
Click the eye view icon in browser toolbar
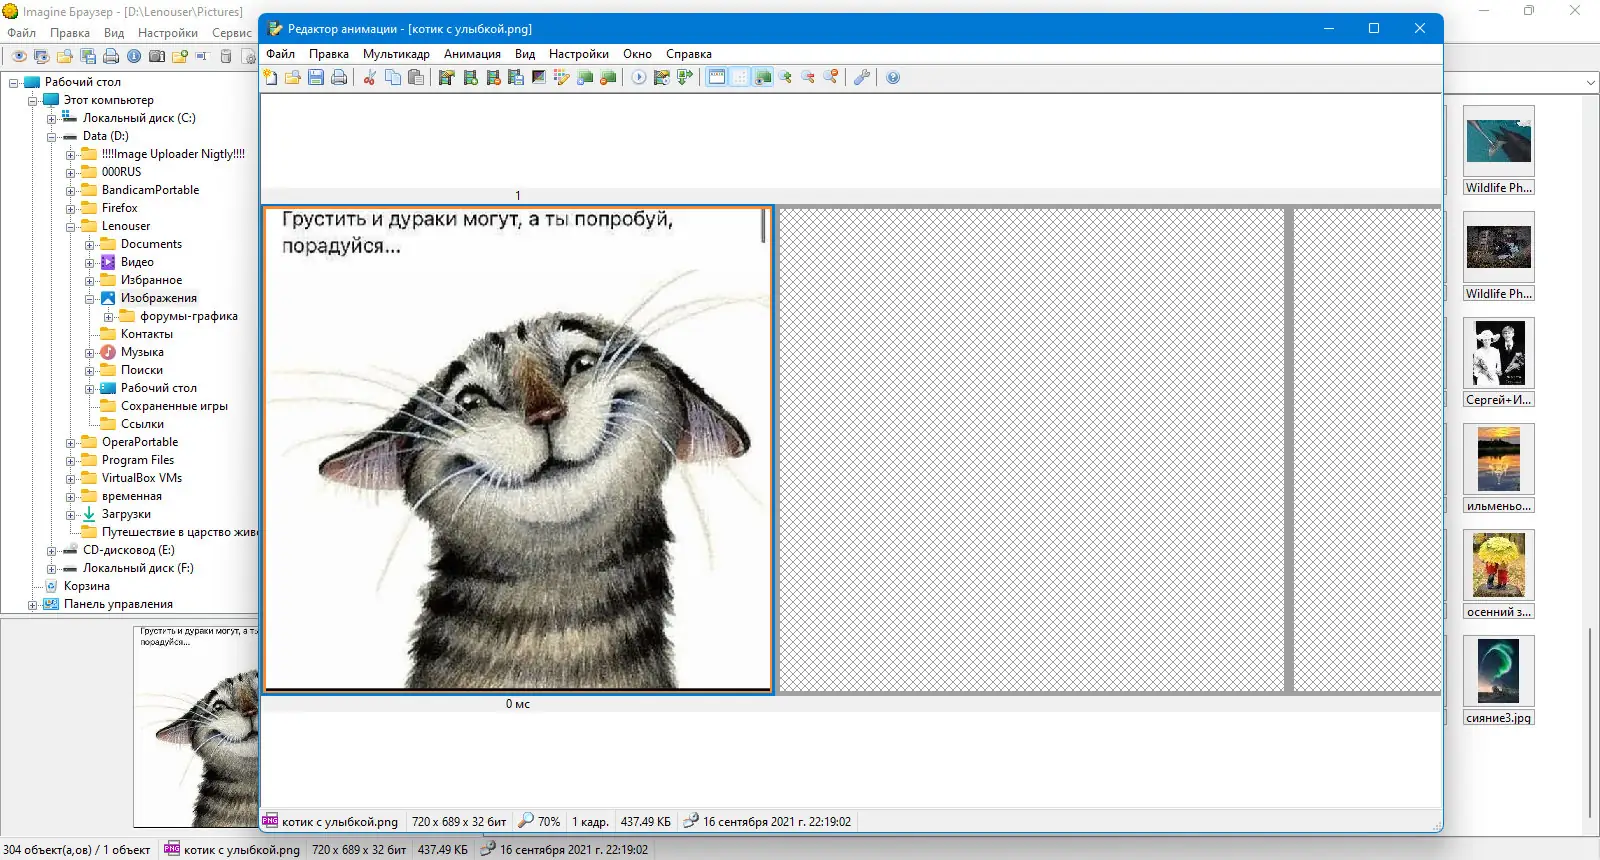[x=19, y=56]
